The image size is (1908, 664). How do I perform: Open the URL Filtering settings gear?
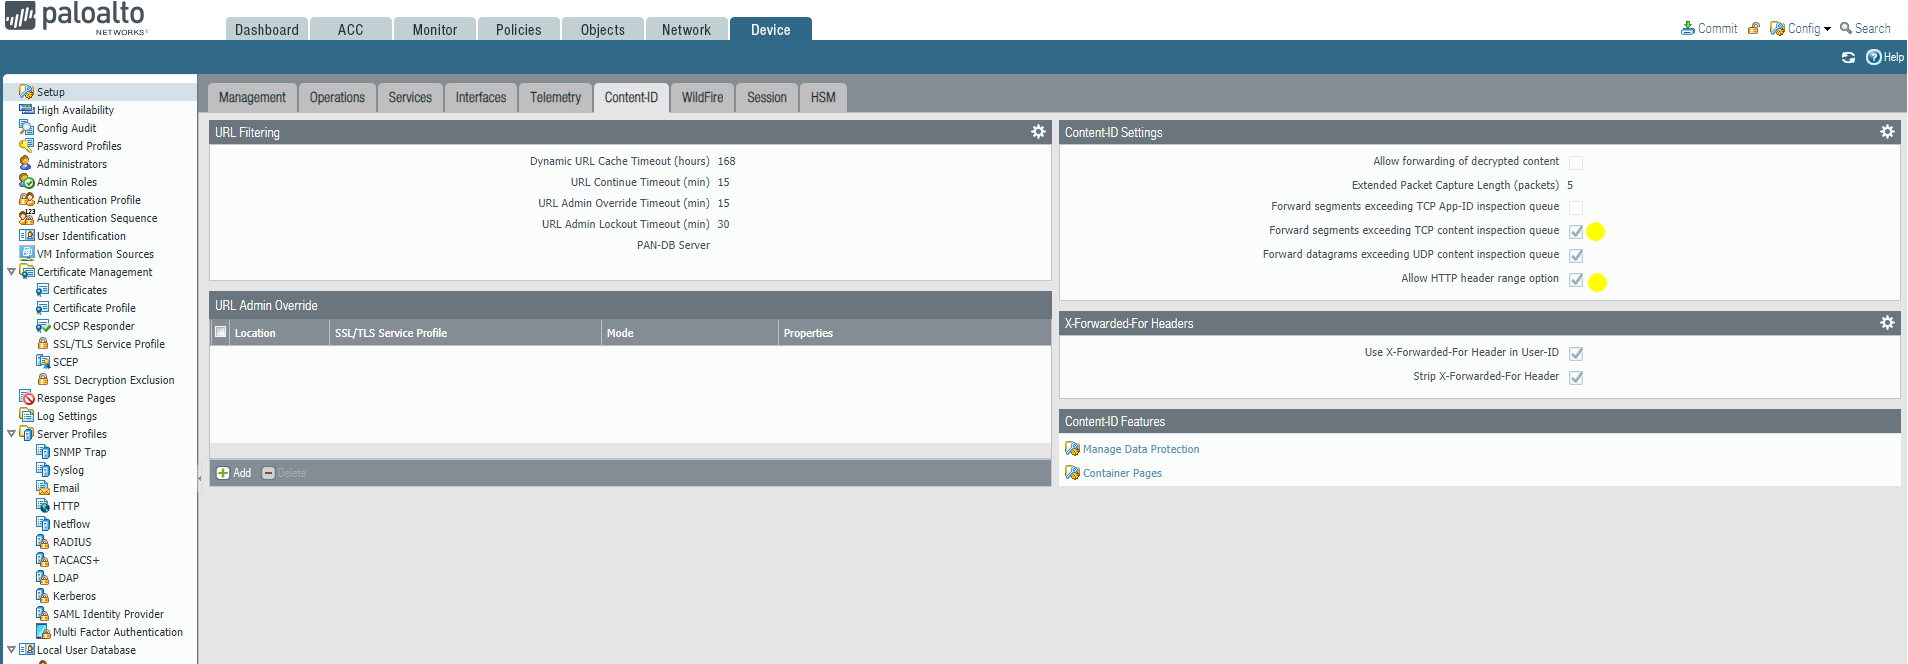(x=1038, y=132)
